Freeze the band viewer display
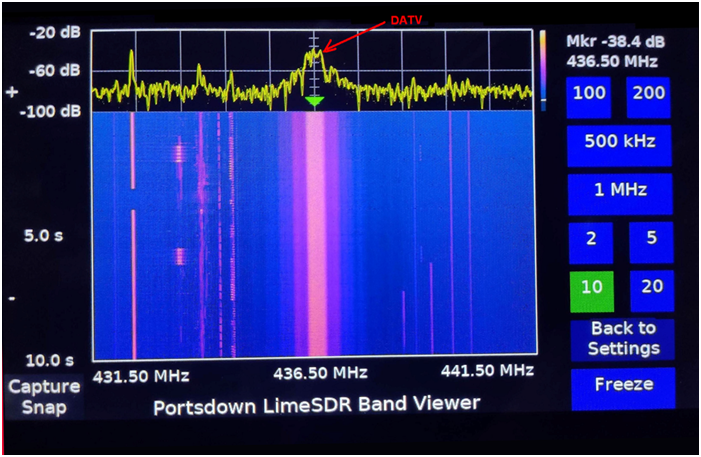The height and width of the screenshot is (457, 701). [x=623, y=387]
